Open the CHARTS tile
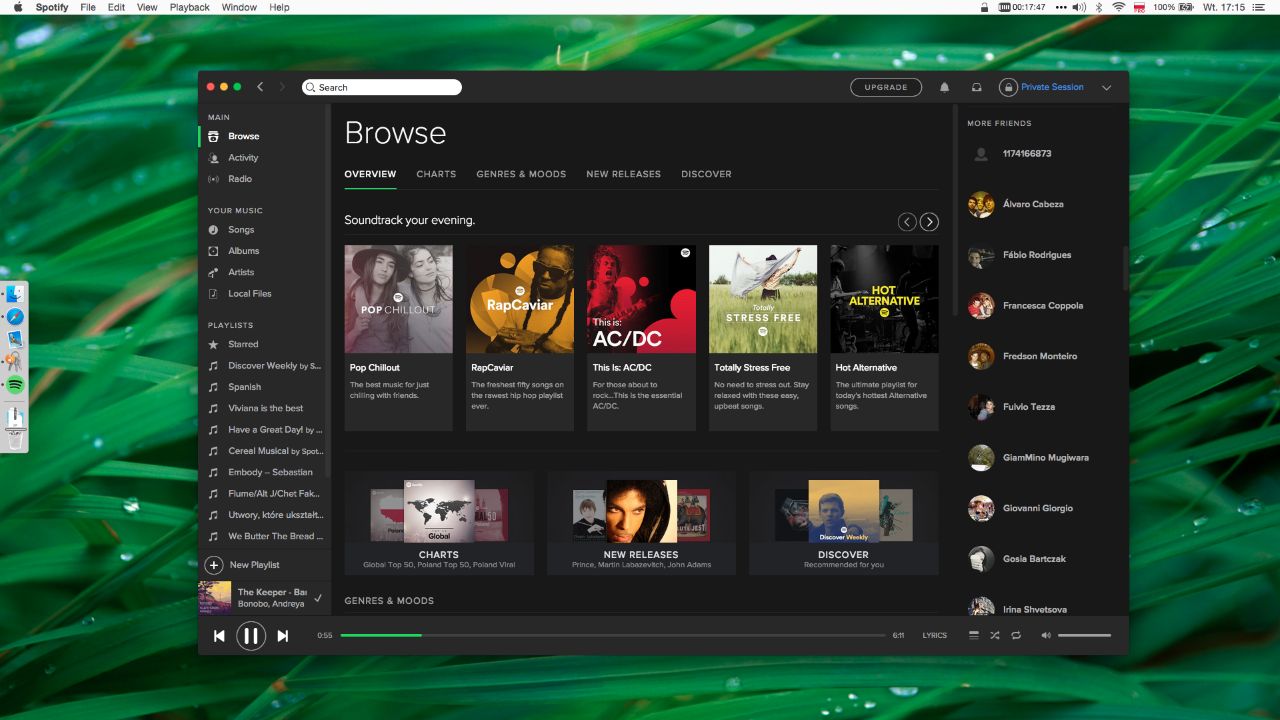This screenshot has width=1280, height=720. click(x=439, y=523)
